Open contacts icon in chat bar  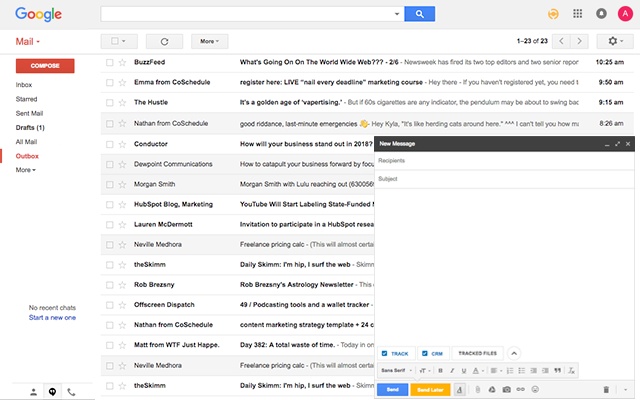tap(33, 392)
